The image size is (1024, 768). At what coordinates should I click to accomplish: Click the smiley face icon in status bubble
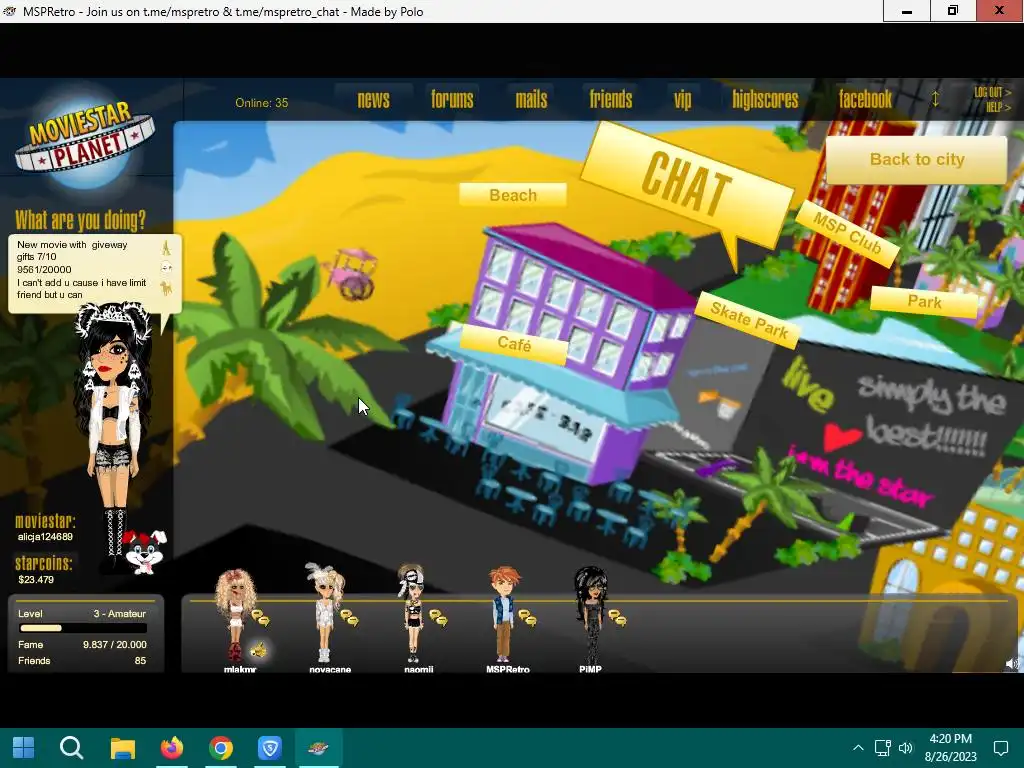(x=167, y=267)
